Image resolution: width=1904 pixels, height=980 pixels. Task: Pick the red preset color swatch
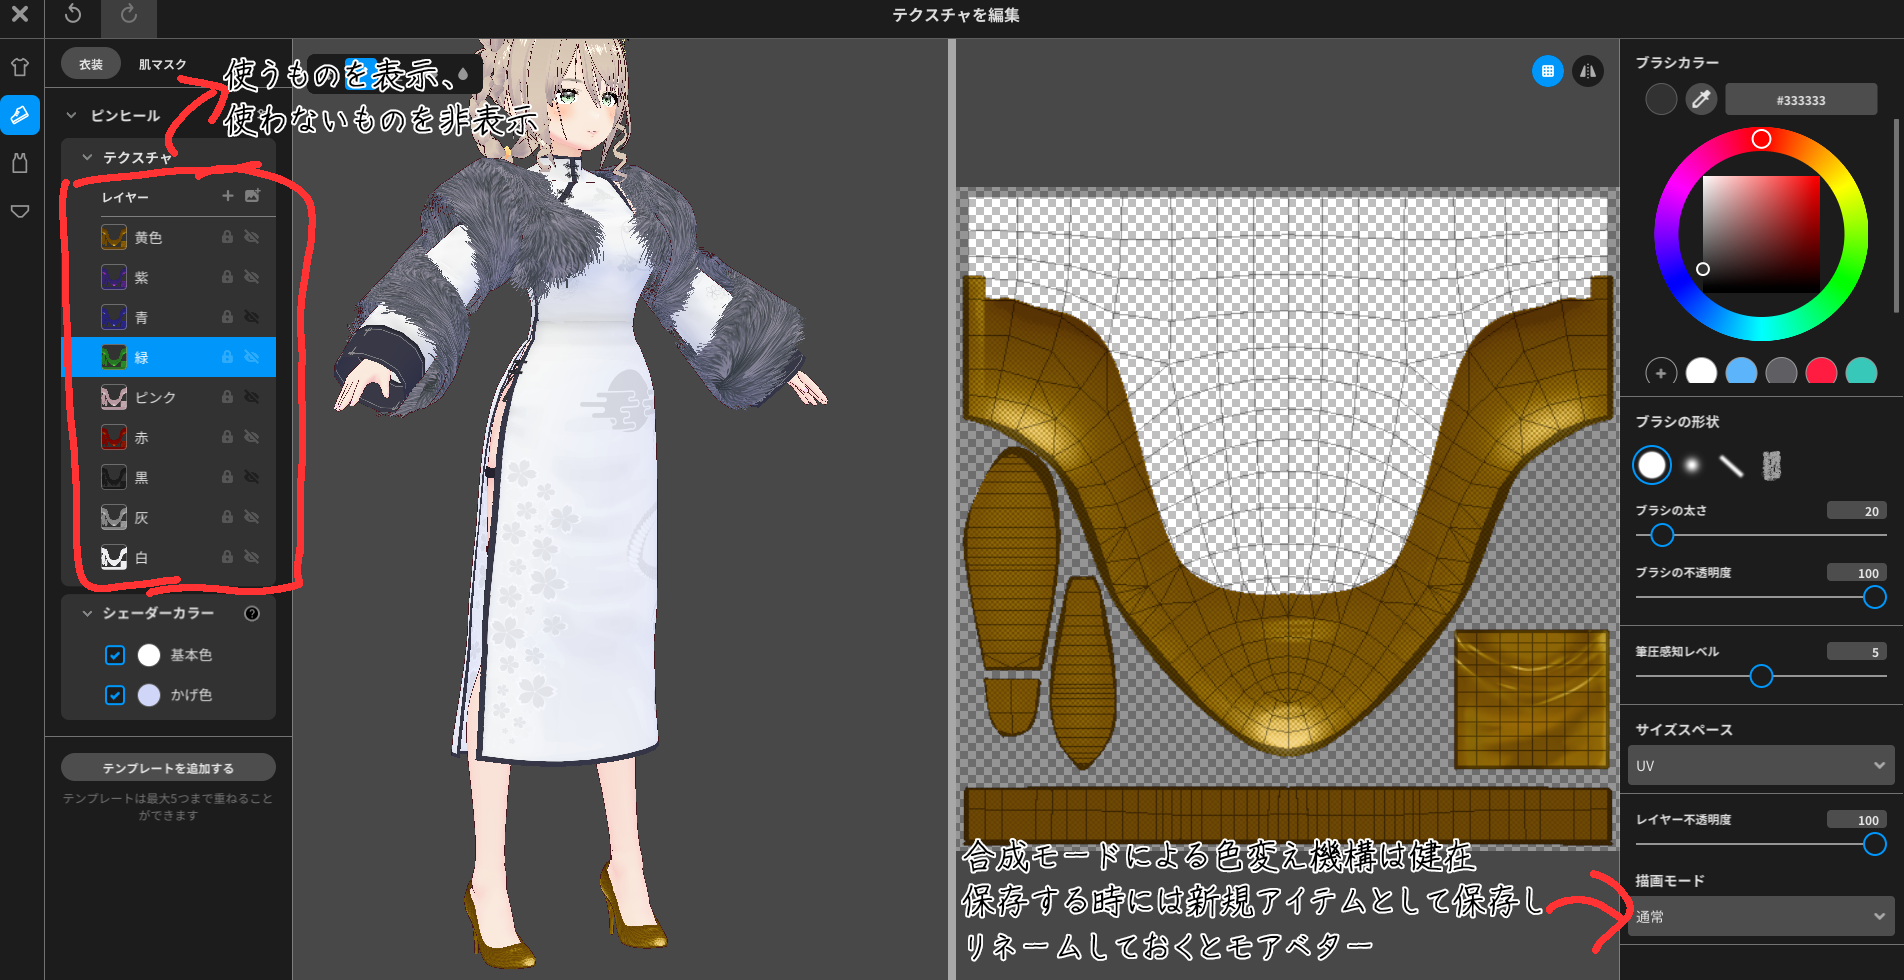1821,370
